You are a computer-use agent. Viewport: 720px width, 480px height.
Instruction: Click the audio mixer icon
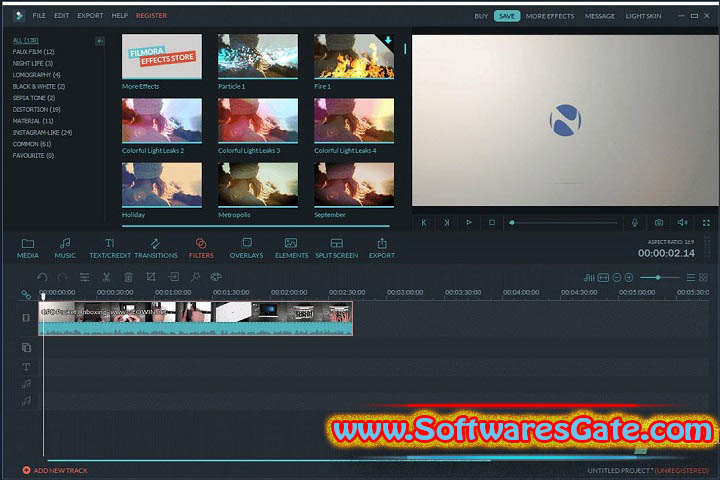[x=589, y=277]
